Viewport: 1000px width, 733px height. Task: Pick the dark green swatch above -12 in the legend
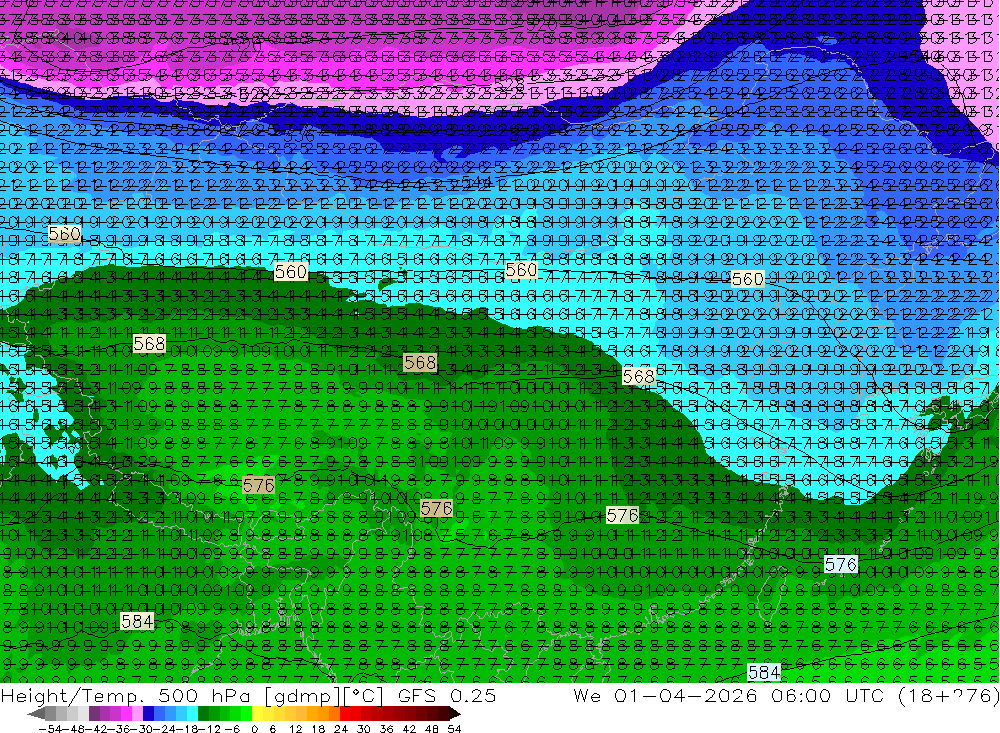point(203,714)
